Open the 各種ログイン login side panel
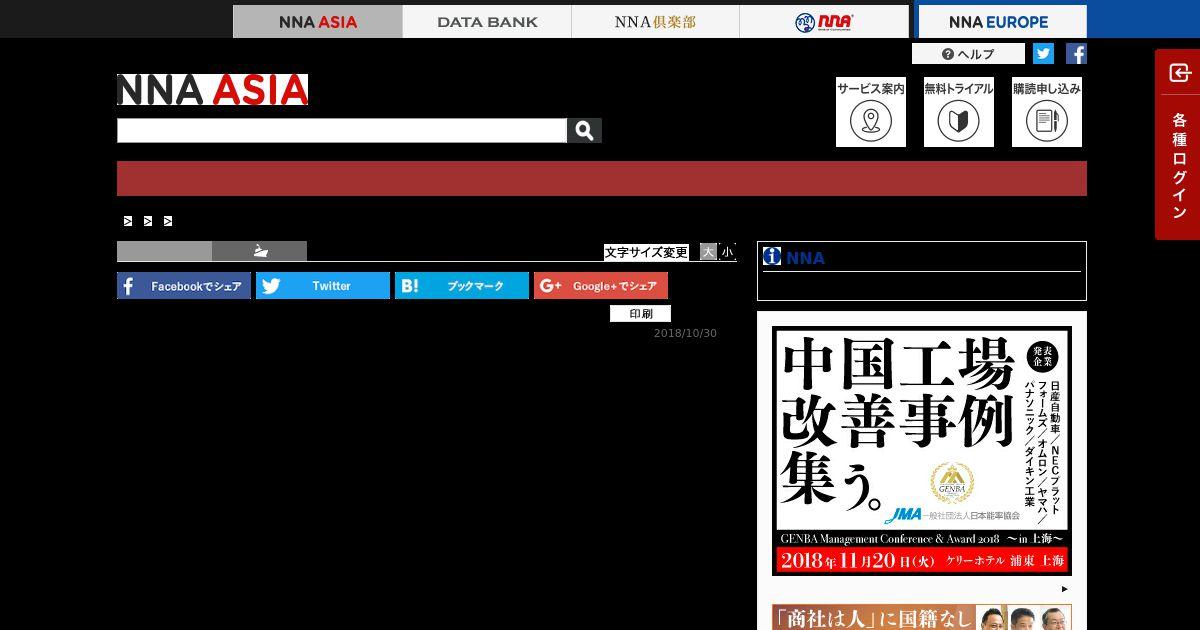This screenshot has height=630, width=1200. pos(1178,145)
